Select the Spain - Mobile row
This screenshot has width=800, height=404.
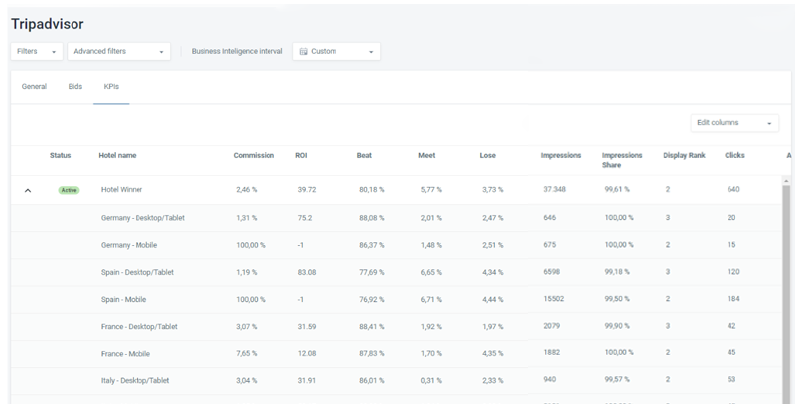[x=396, y=299]
